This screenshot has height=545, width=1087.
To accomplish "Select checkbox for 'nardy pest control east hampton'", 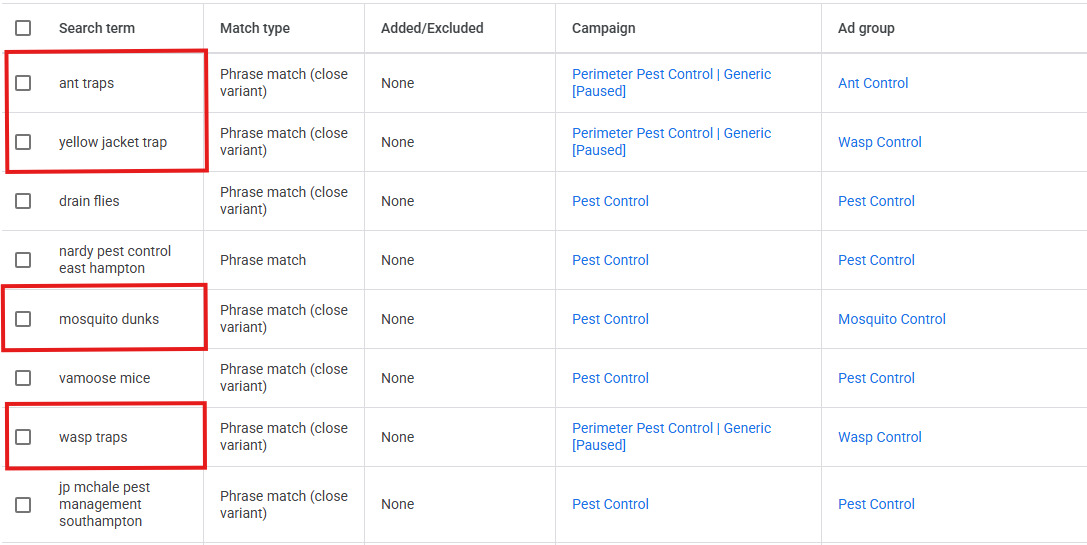I will tap(23, 260).
